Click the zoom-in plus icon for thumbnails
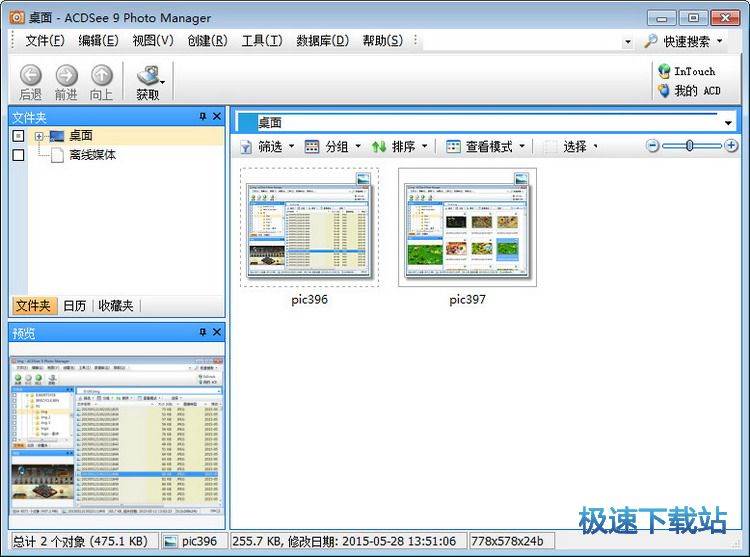Screen dimensions: 750x557 coord(731,146)
